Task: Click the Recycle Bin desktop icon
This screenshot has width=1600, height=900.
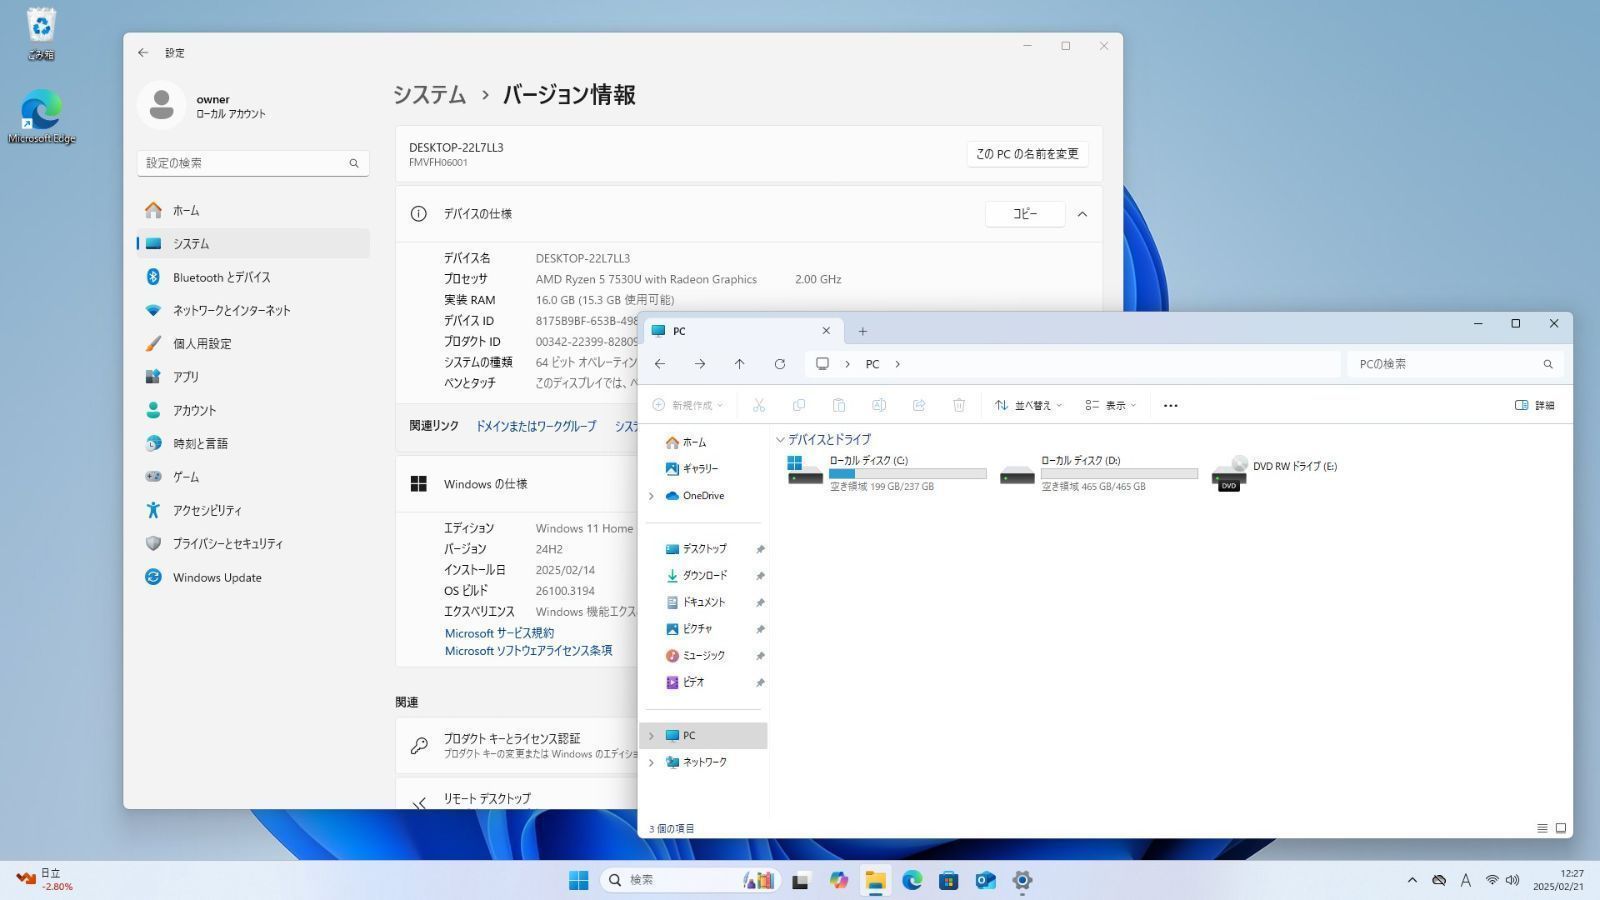Action: [41, 34]
